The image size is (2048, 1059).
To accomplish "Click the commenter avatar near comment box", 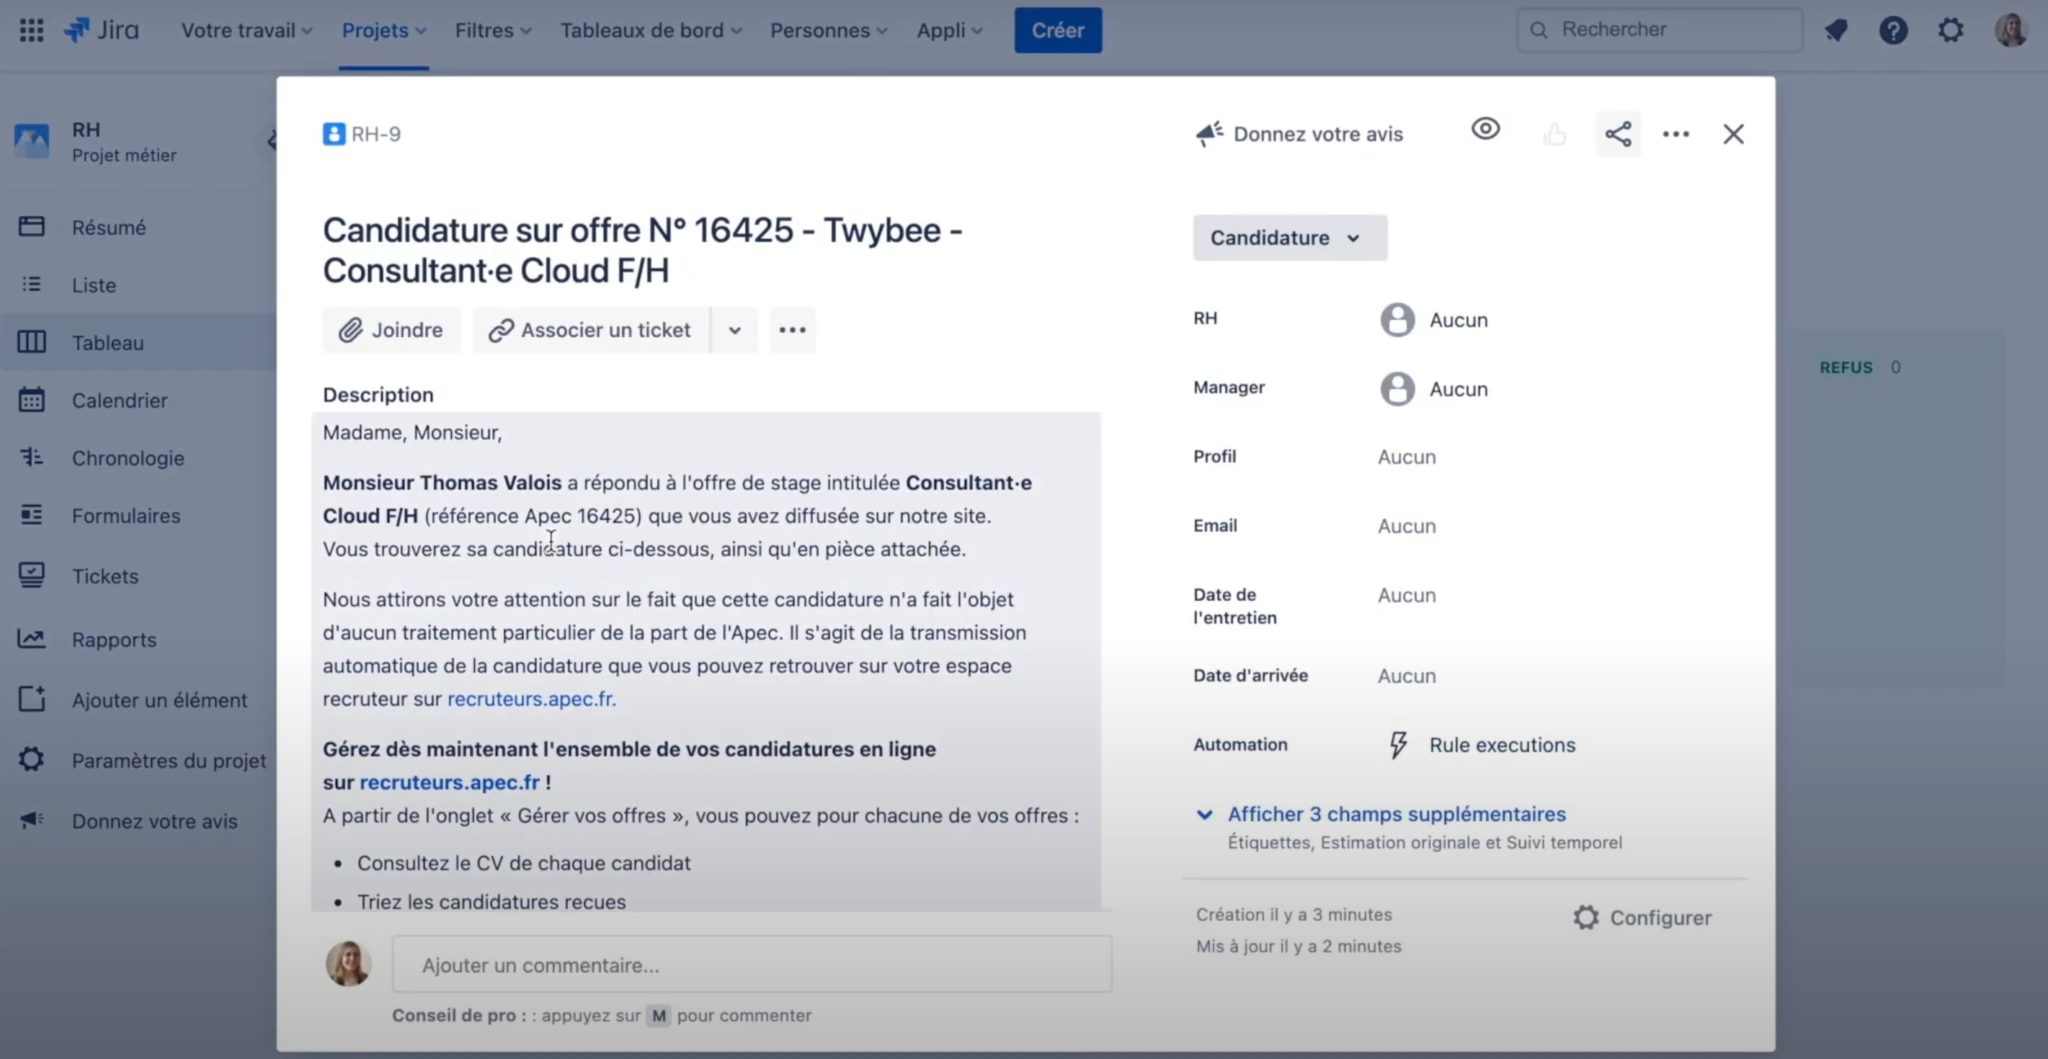I will [x=348, y=964].
